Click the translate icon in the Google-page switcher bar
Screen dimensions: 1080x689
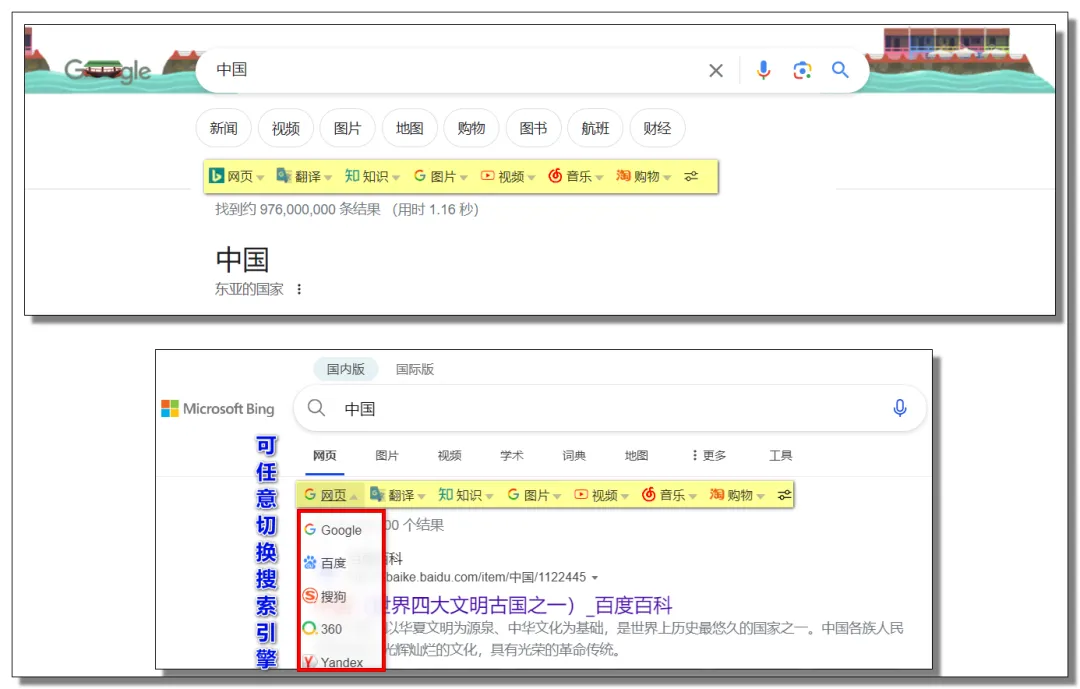click(x=284, y=176)
